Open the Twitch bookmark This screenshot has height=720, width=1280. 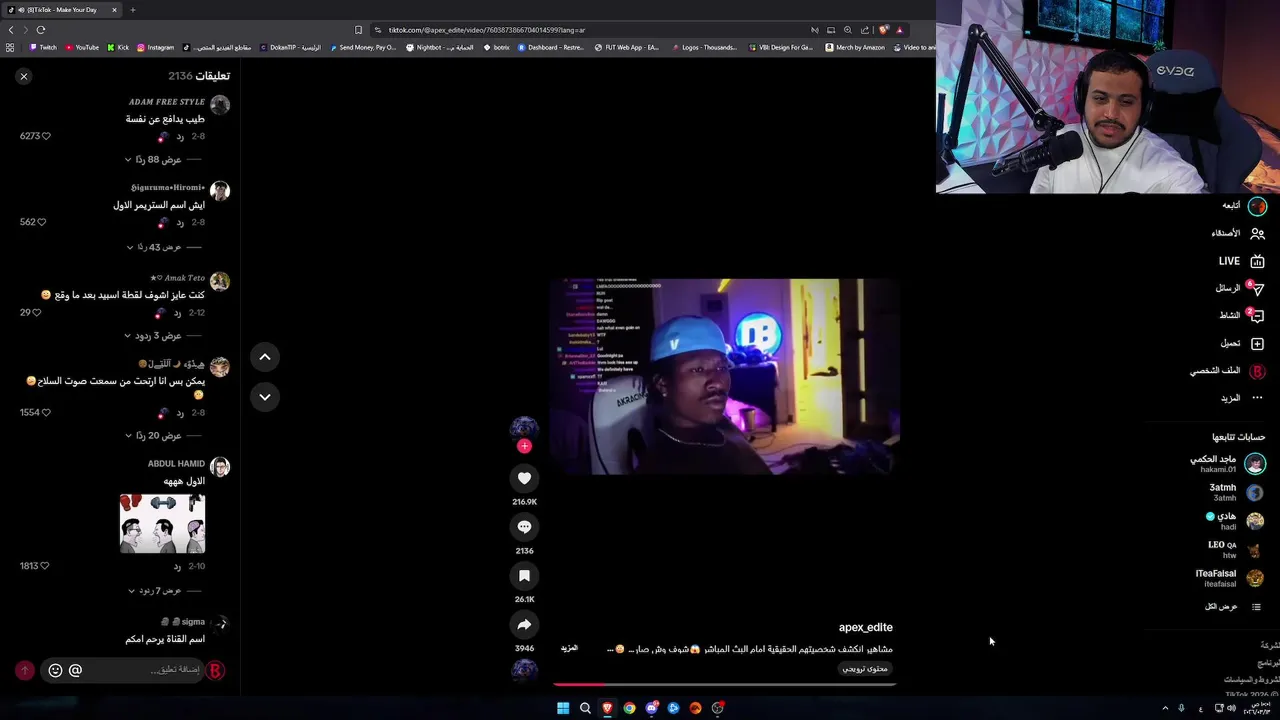[43, 47]
